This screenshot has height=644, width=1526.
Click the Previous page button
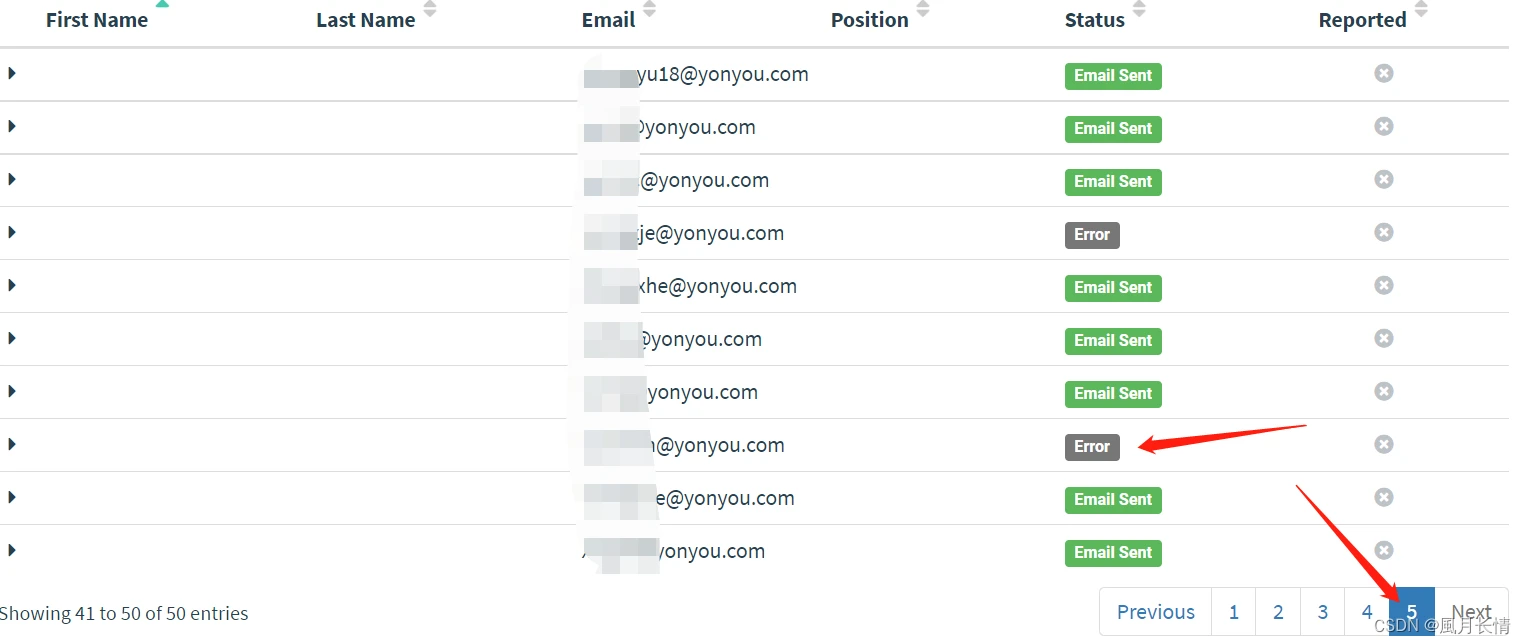pos(1156,612)
